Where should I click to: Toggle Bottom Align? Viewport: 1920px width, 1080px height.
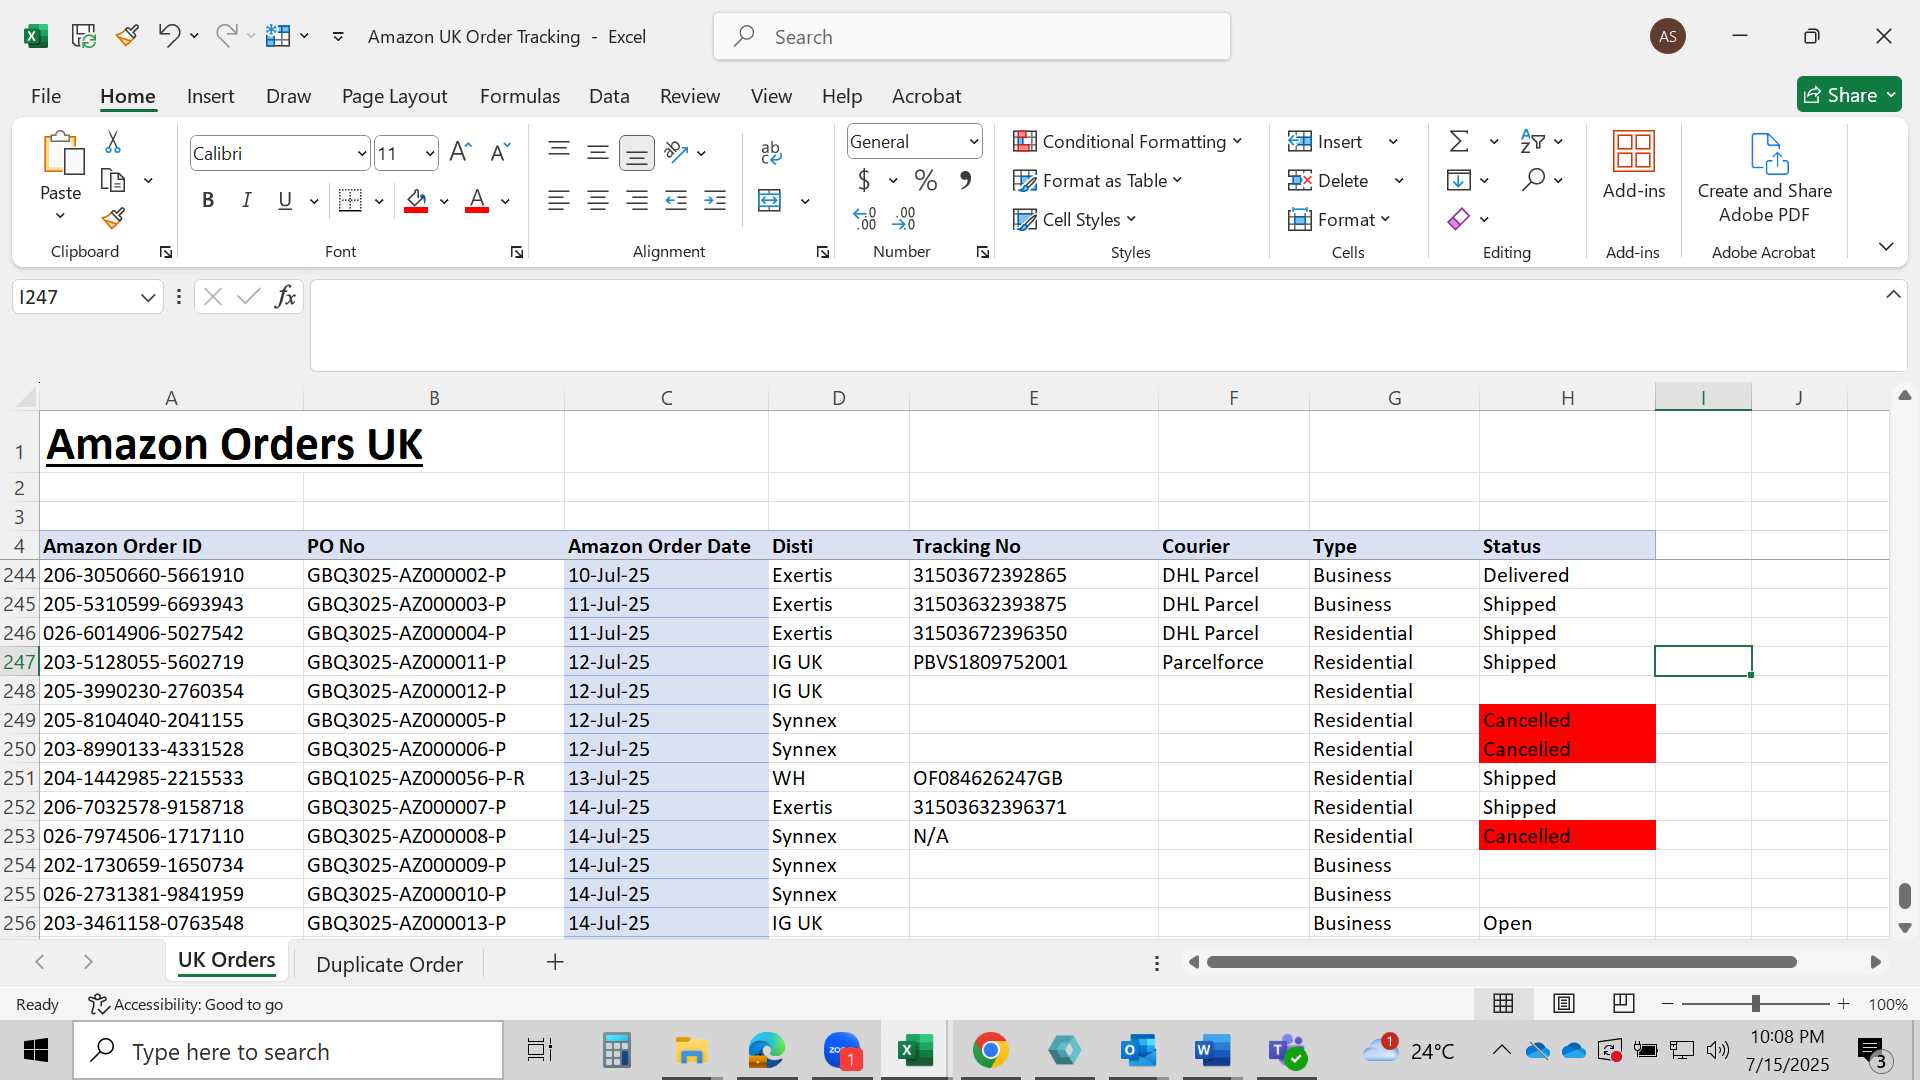[637, 153]
